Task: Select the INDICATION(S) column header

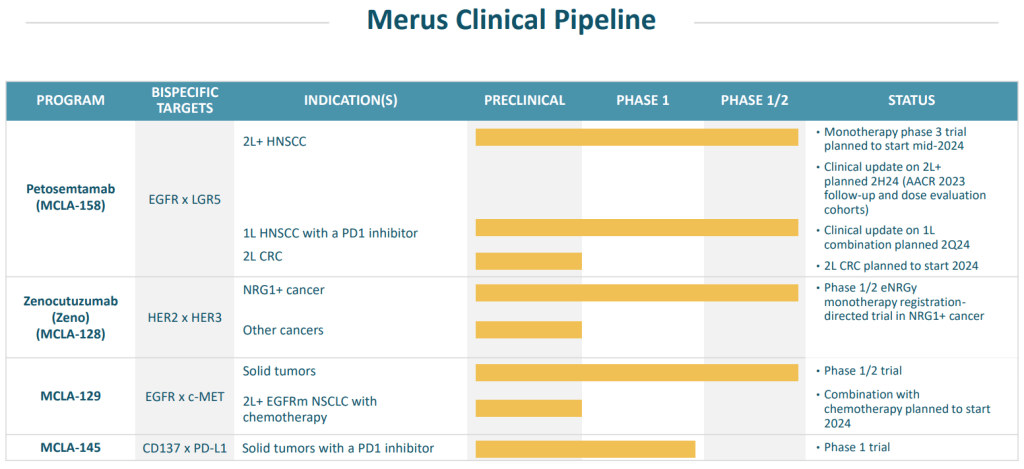Action: pyautogui.click(x=350, y=100)
